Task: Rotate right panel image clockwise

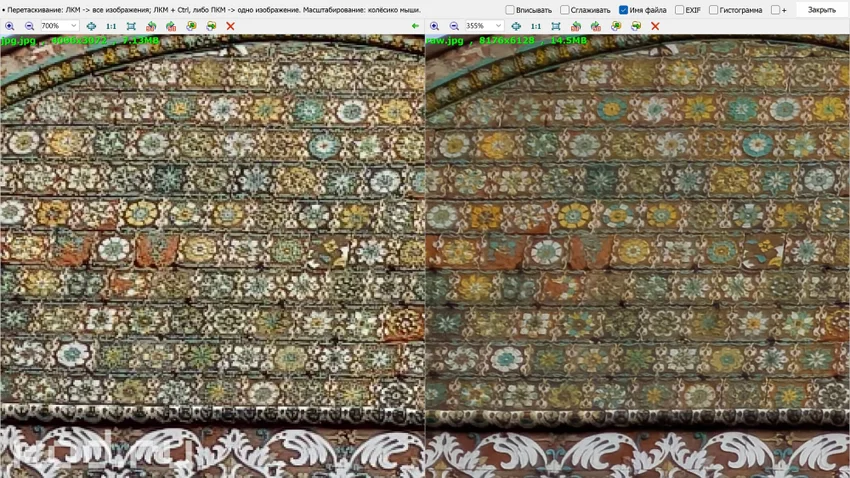Action: click(596, 26)
